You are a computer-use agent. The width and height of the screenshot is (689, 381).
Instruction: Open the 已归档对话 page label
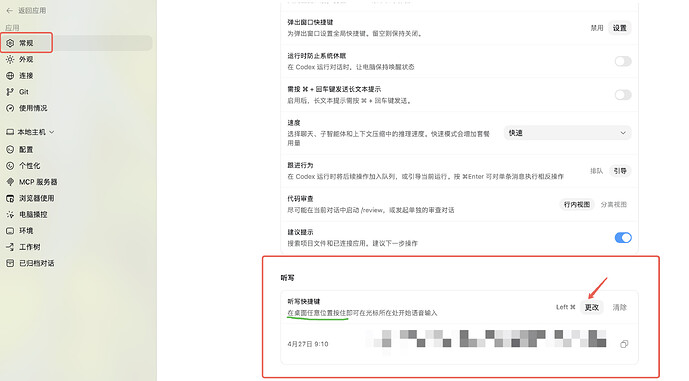[x=36, y=263]
